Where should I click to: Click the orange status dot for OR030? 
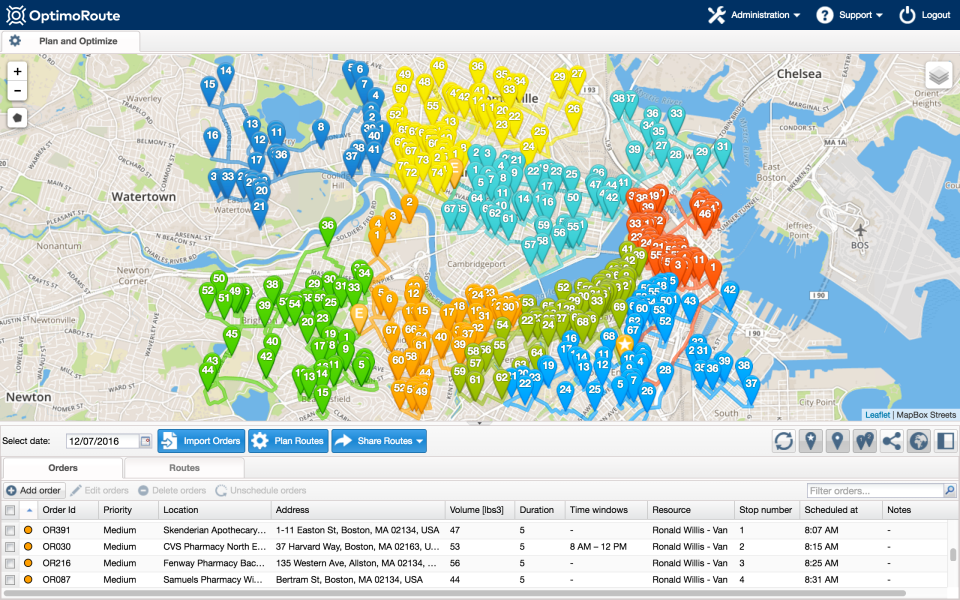[28, 547]
